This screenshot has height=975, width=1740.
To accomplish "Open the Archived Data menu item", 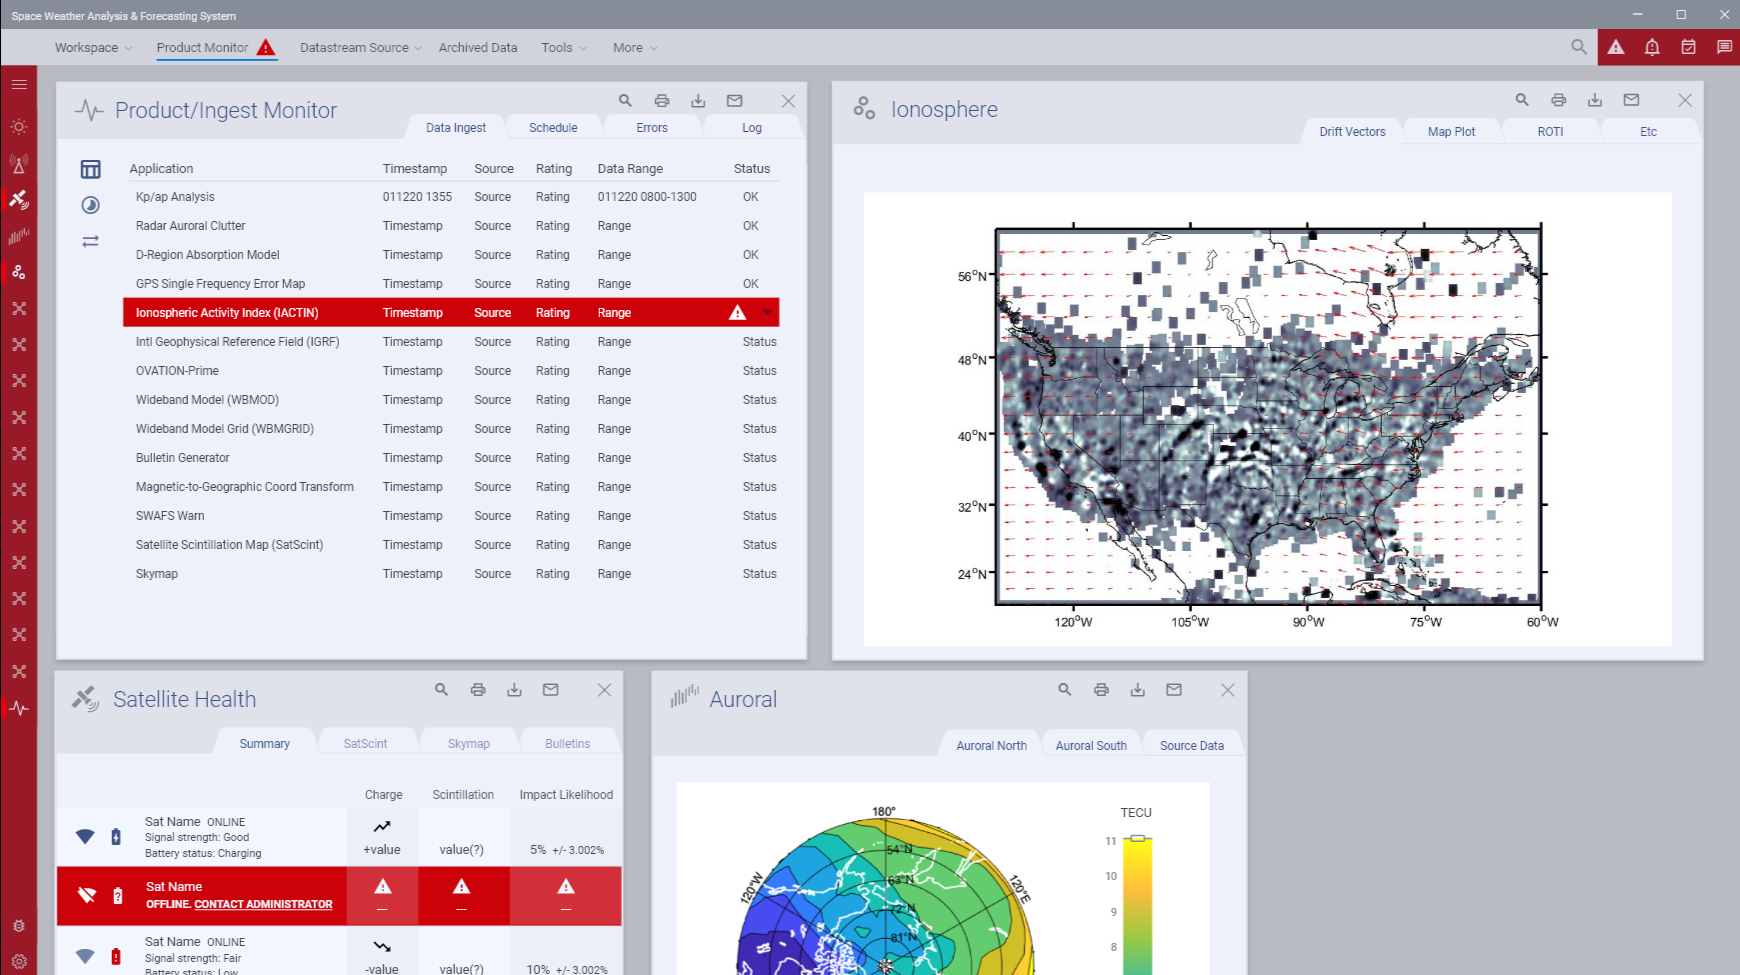I will [478, 48].
